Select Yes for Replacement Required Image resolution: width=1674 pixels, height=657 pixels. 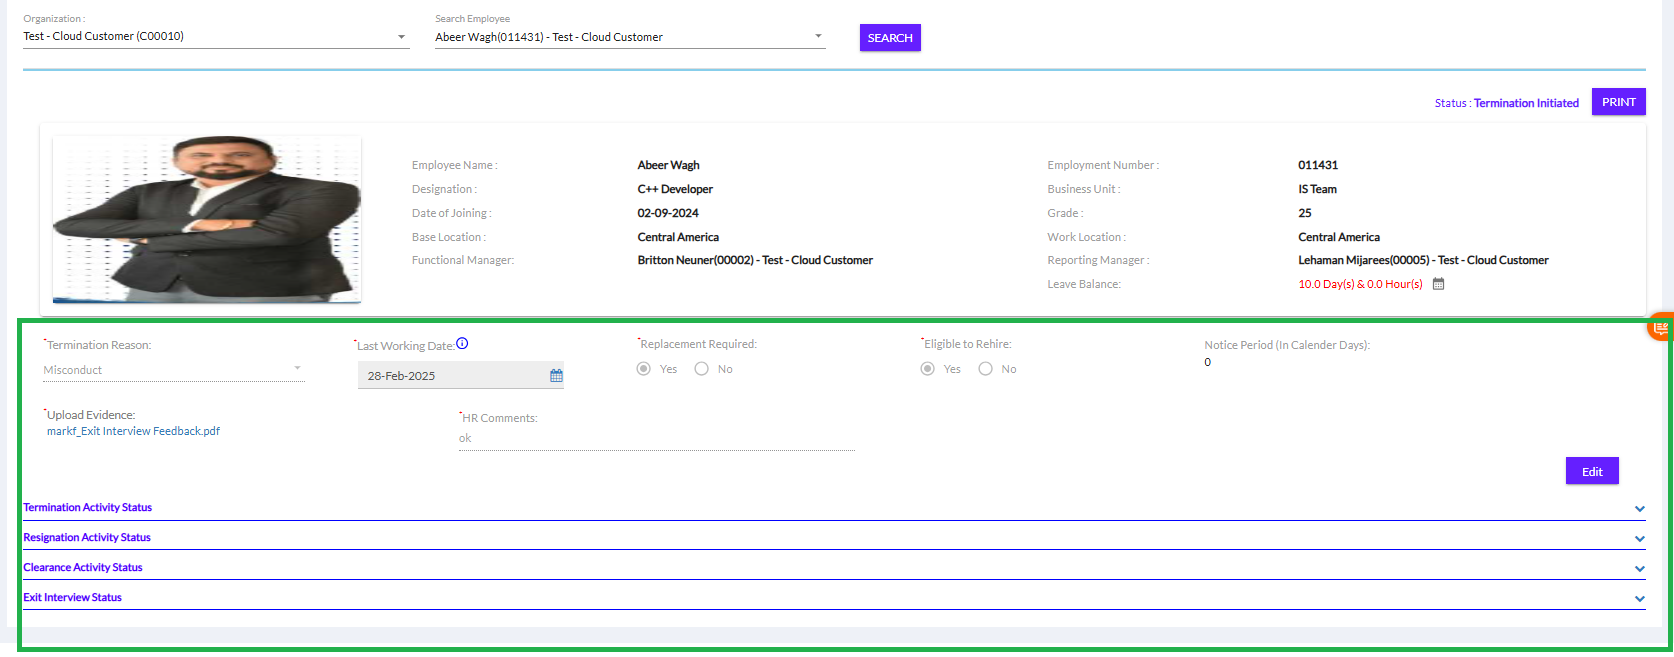pyautogui.click(x=644, y=369)
